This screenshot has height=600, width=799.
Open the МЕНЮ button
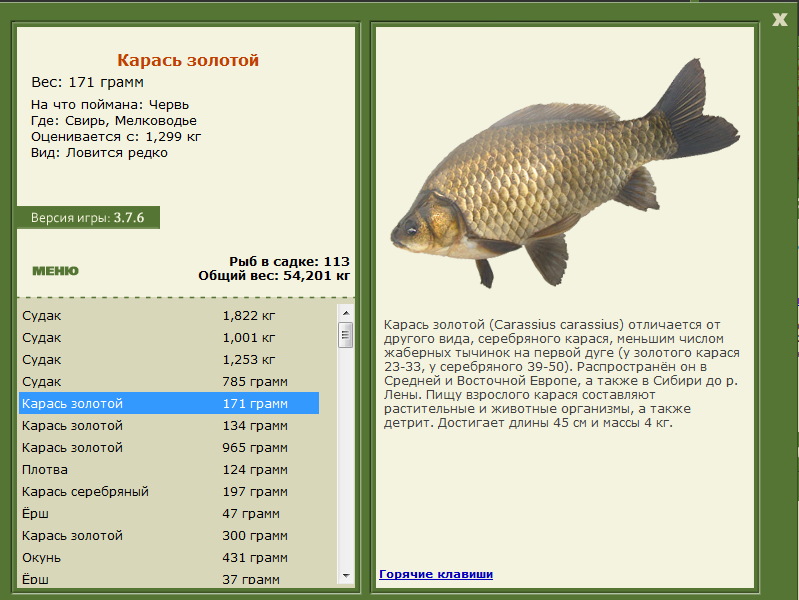pos(56,271)
